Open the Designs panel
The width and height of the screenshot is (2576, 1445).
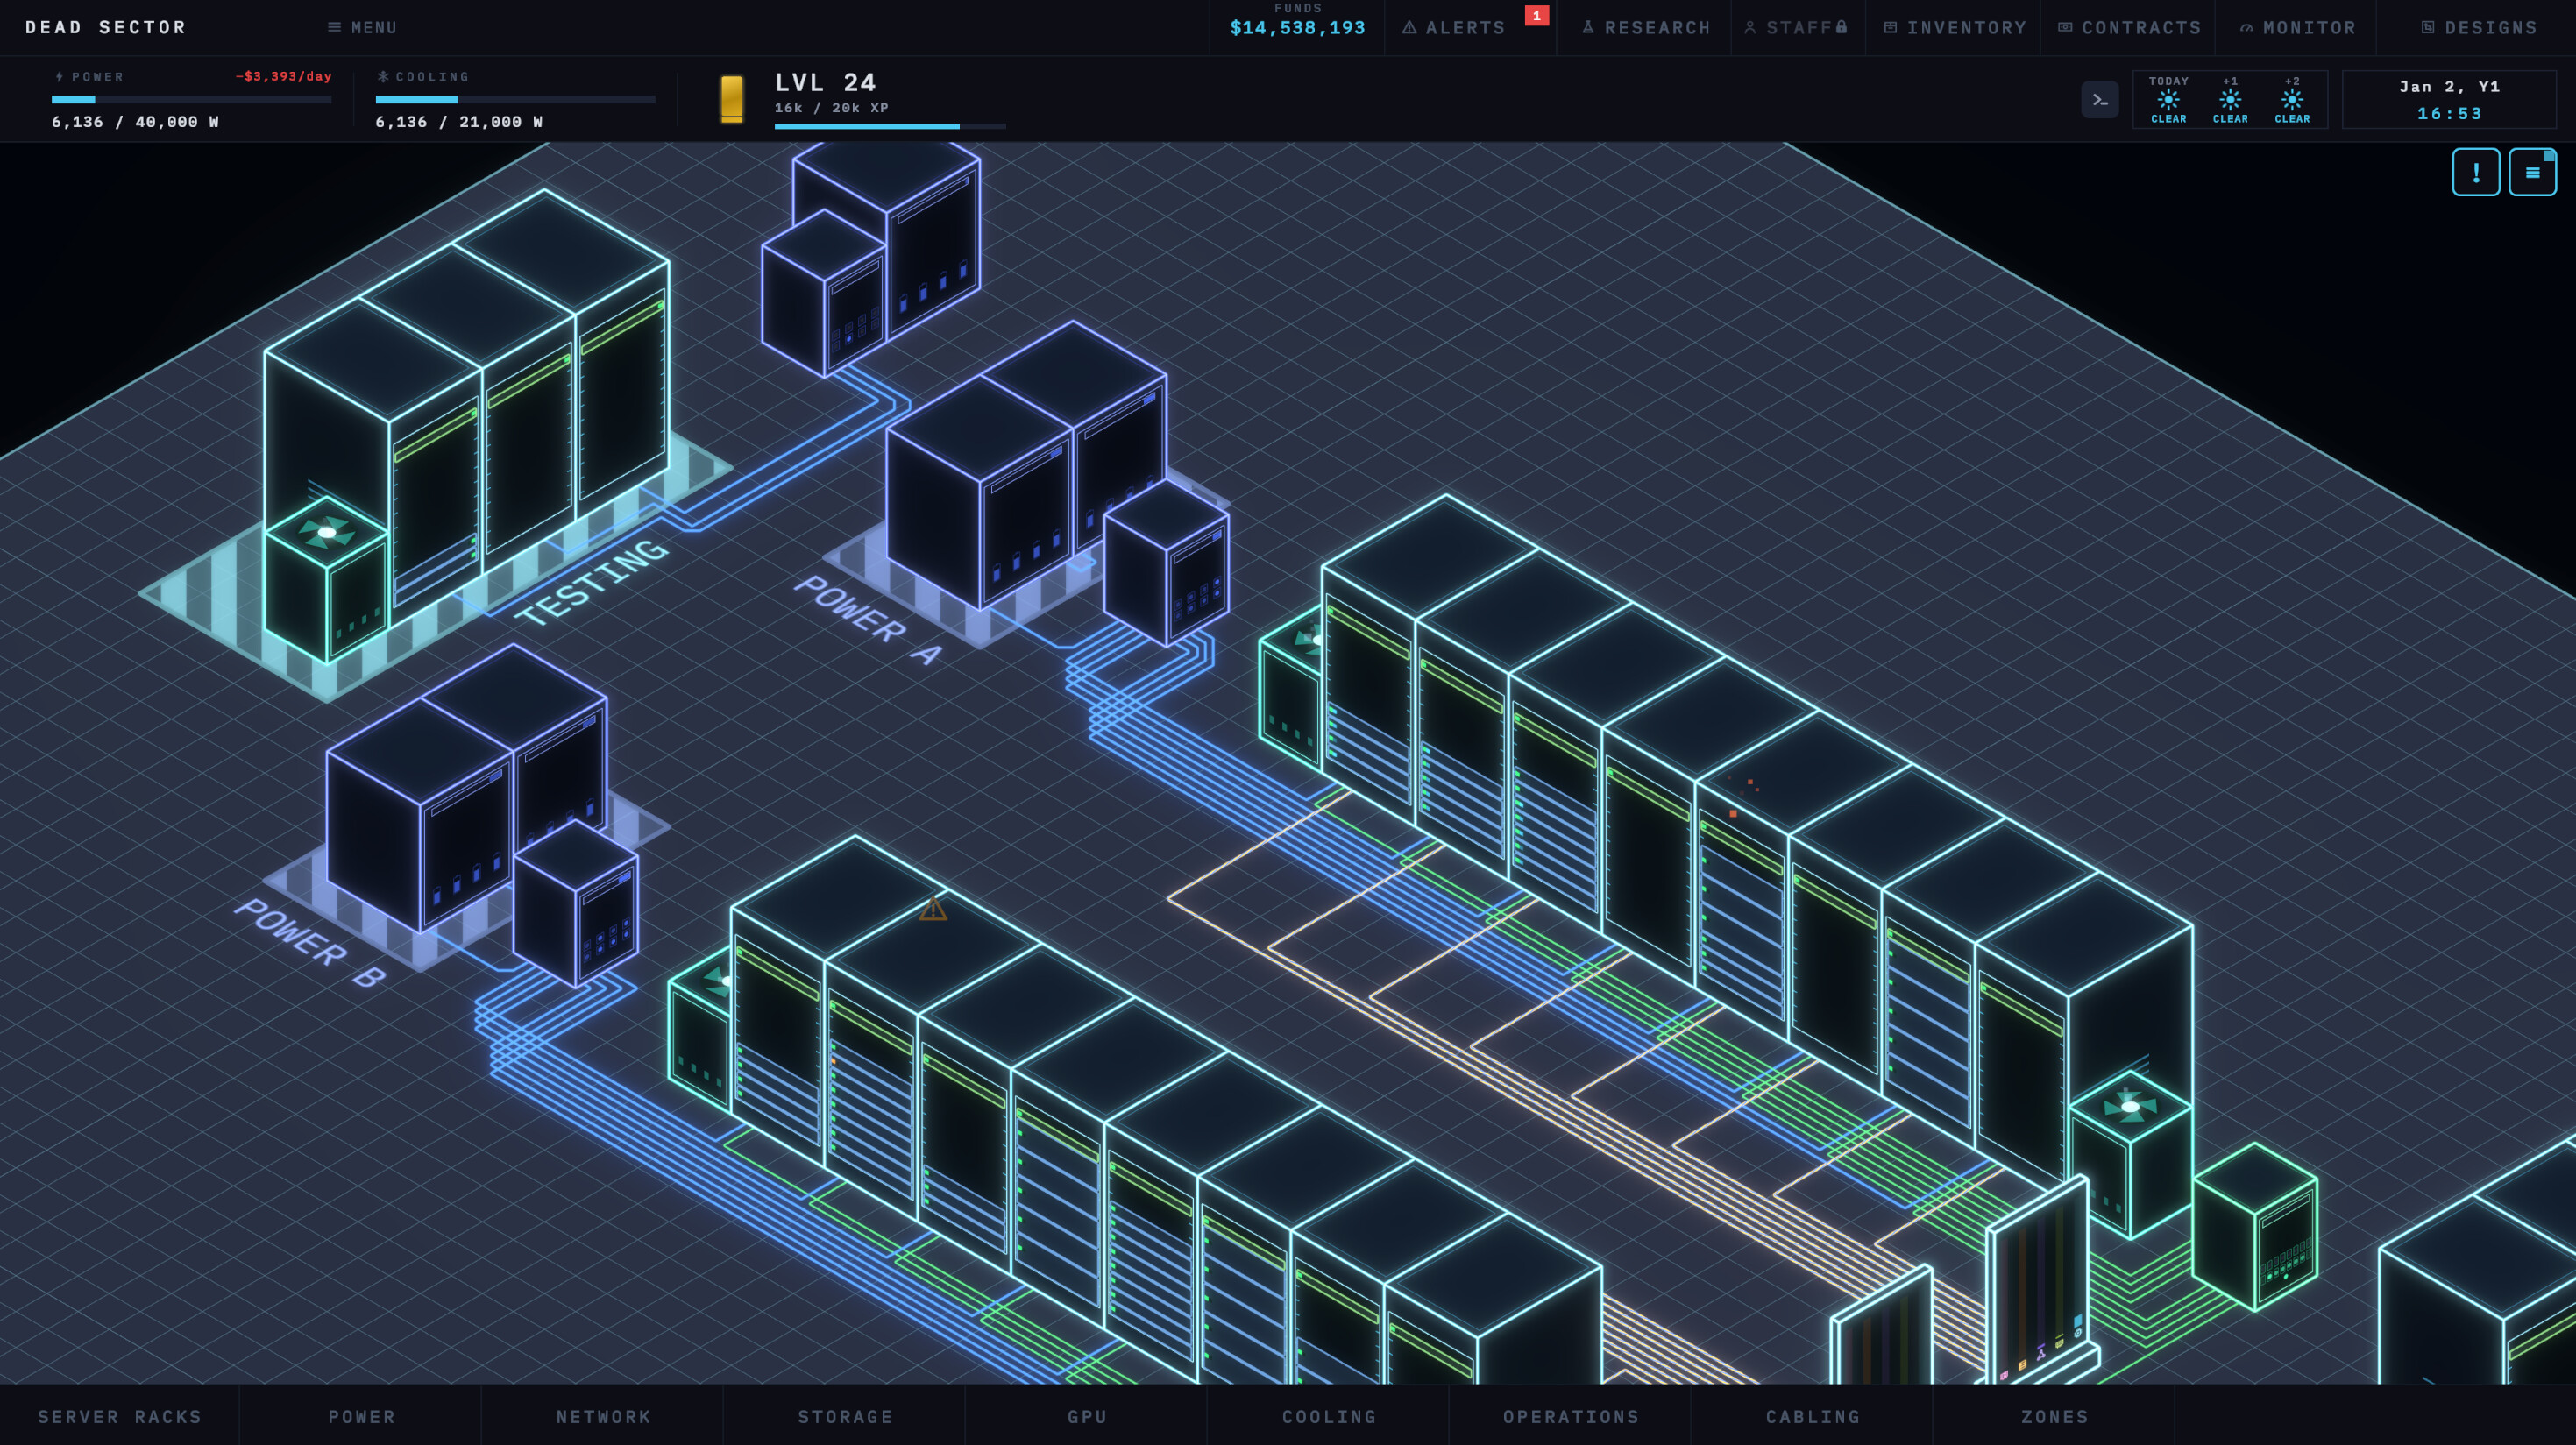pos(2479,28)
